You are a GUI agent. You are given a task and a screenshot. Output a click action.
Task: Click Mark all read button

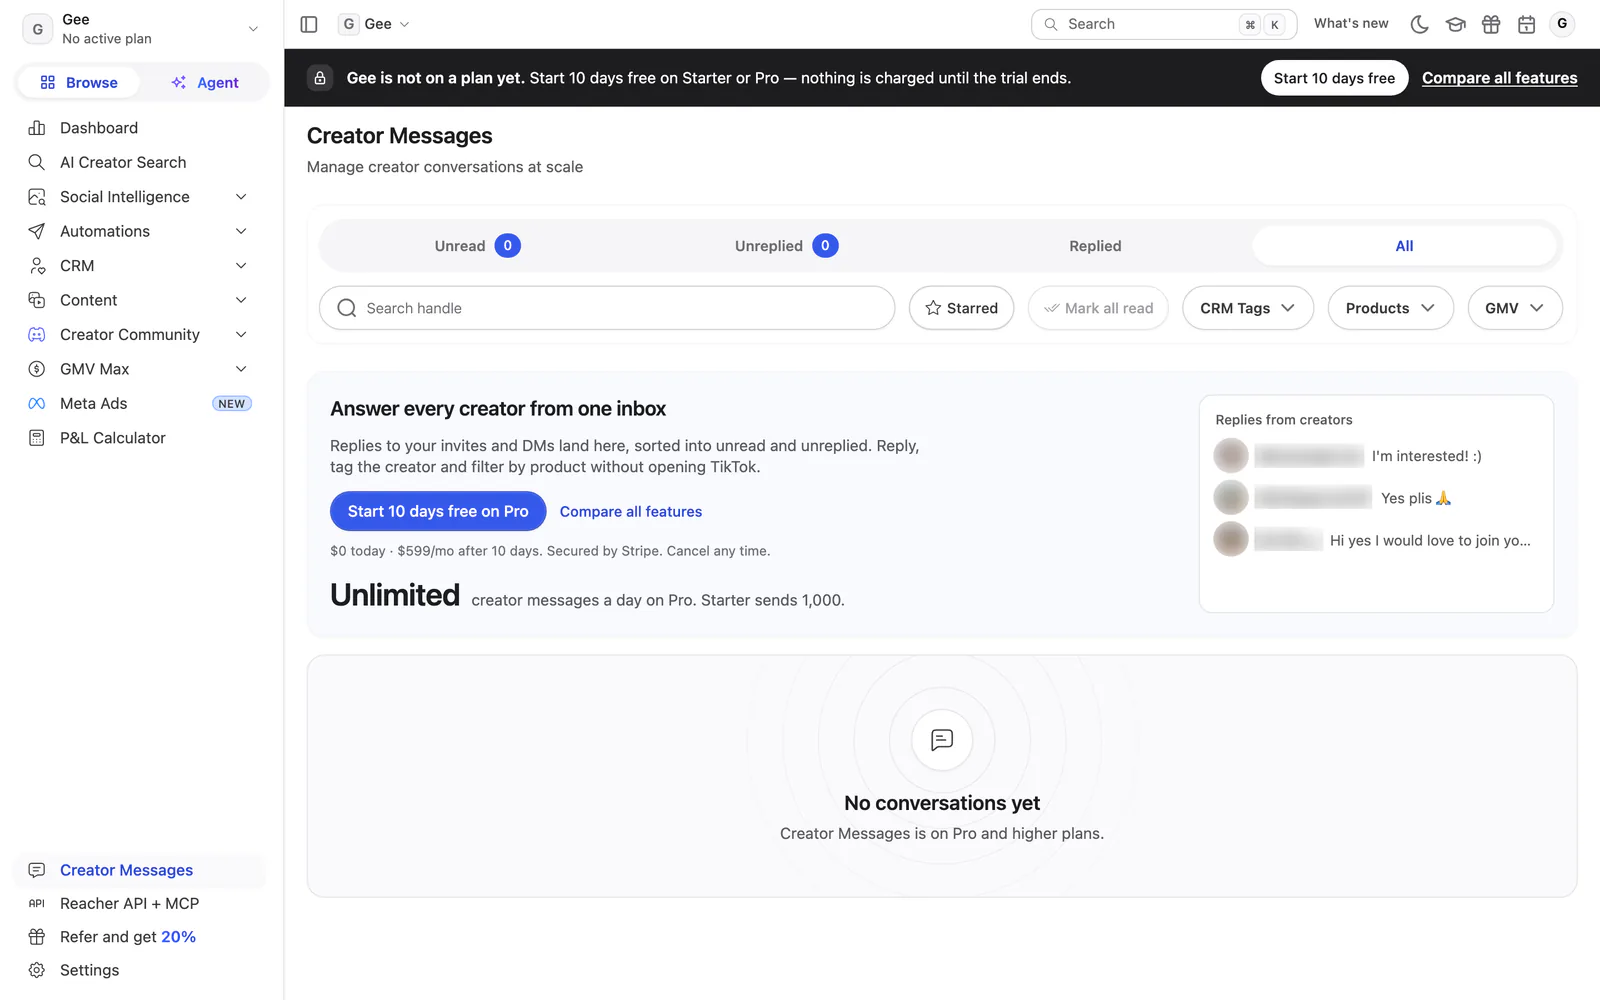pyautogui.click(x=1098, y=308)
